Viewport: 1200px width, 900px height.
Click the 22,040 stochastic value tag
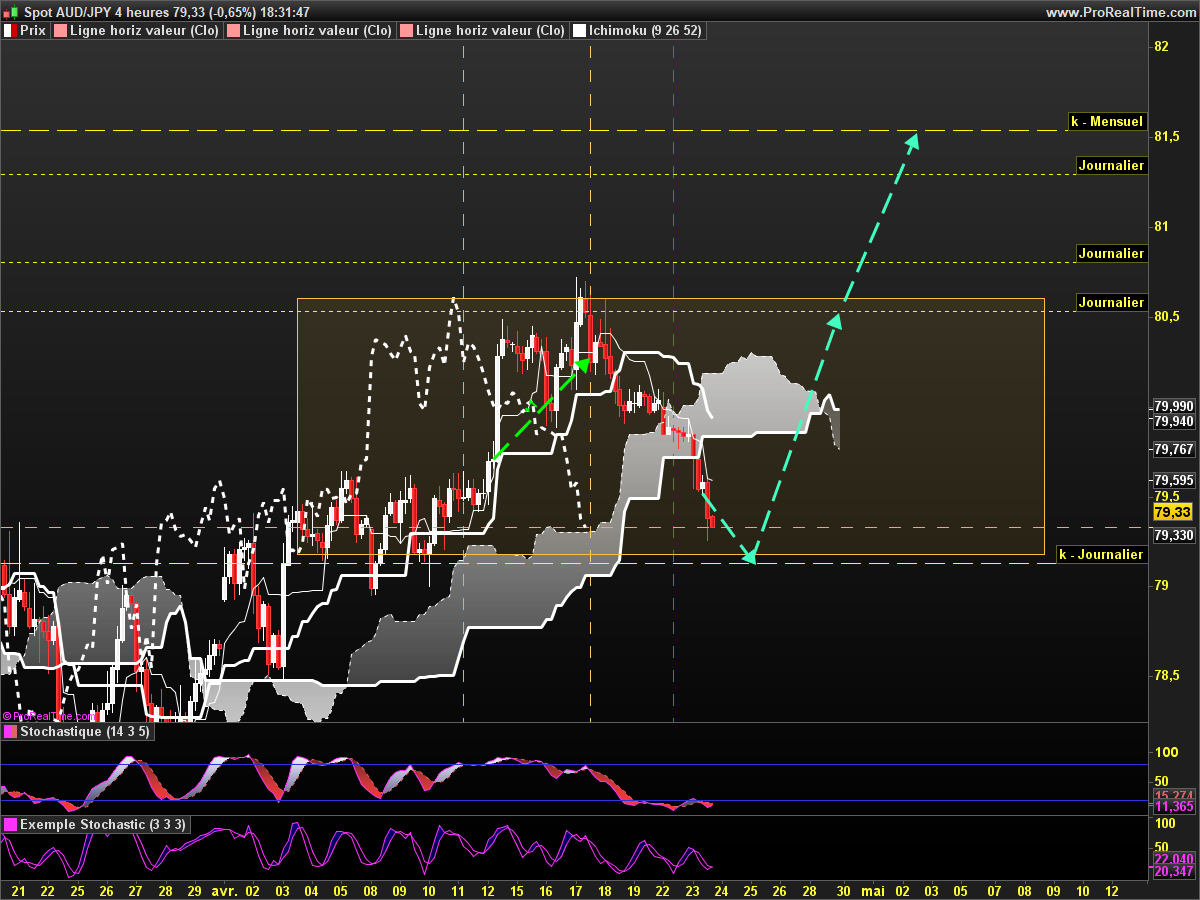pos(1174,859)
